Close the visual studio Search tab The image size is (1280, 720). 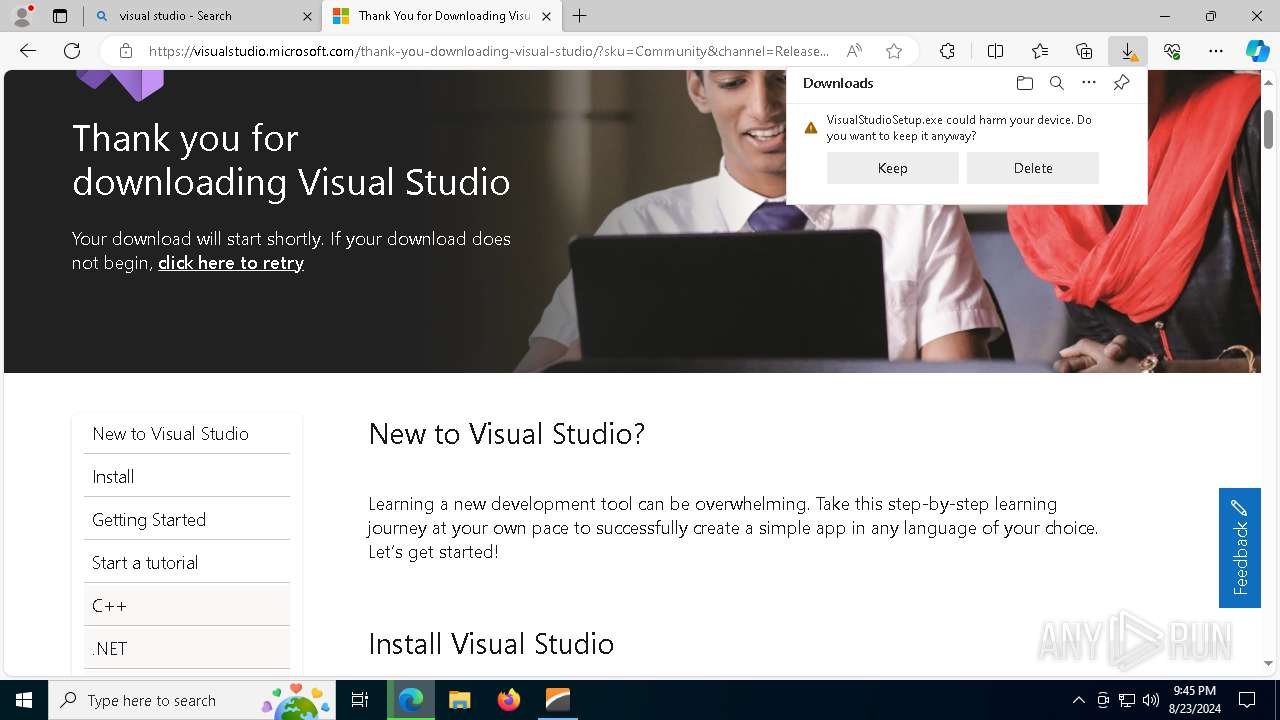click(307, 16)
